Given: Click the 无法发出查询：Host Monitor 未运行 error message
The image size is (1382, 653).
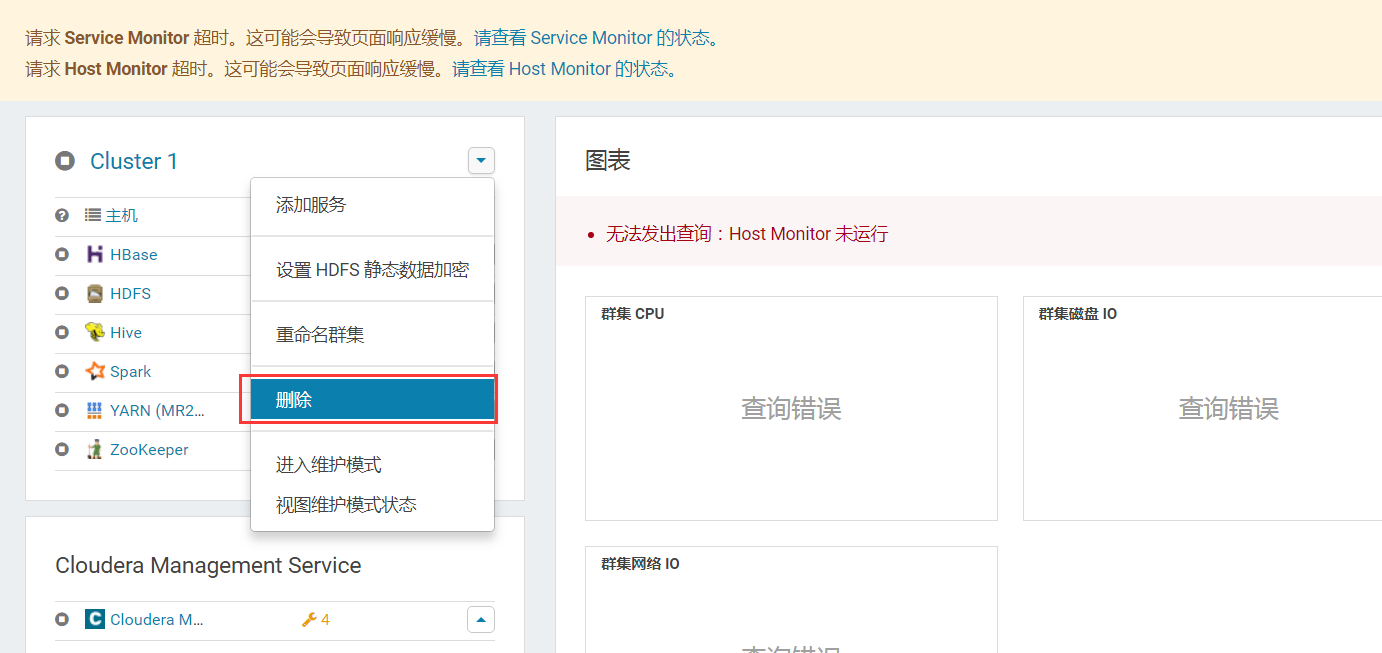Looking at the screenshot, I should (x=747, y=234).
